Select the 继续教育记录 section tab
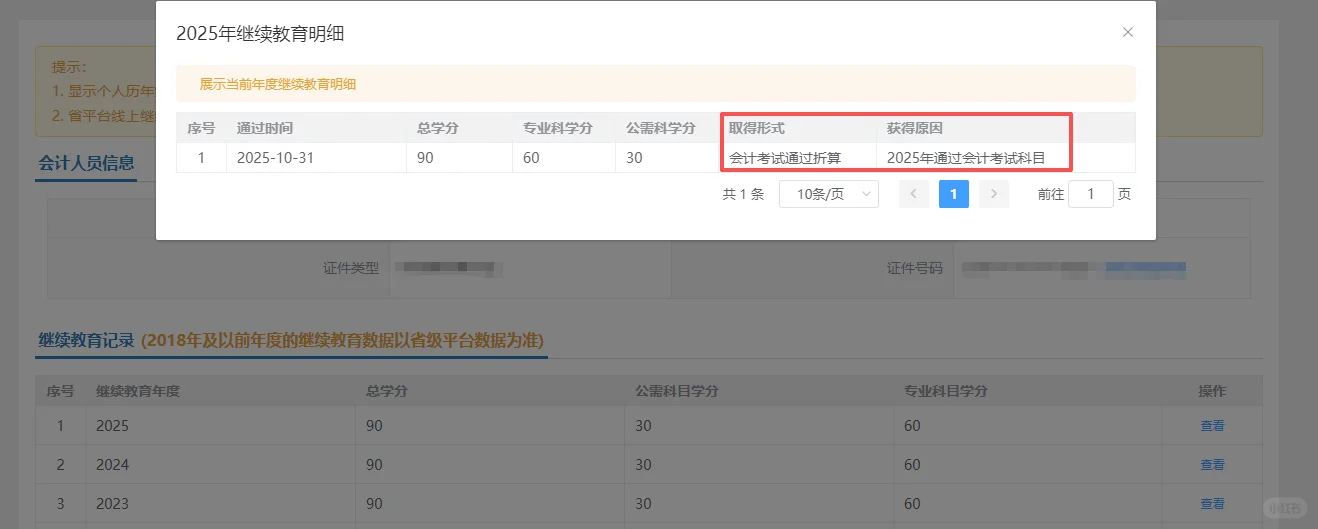The height and width of the screenshot is (529, 1318). [86, 340]
